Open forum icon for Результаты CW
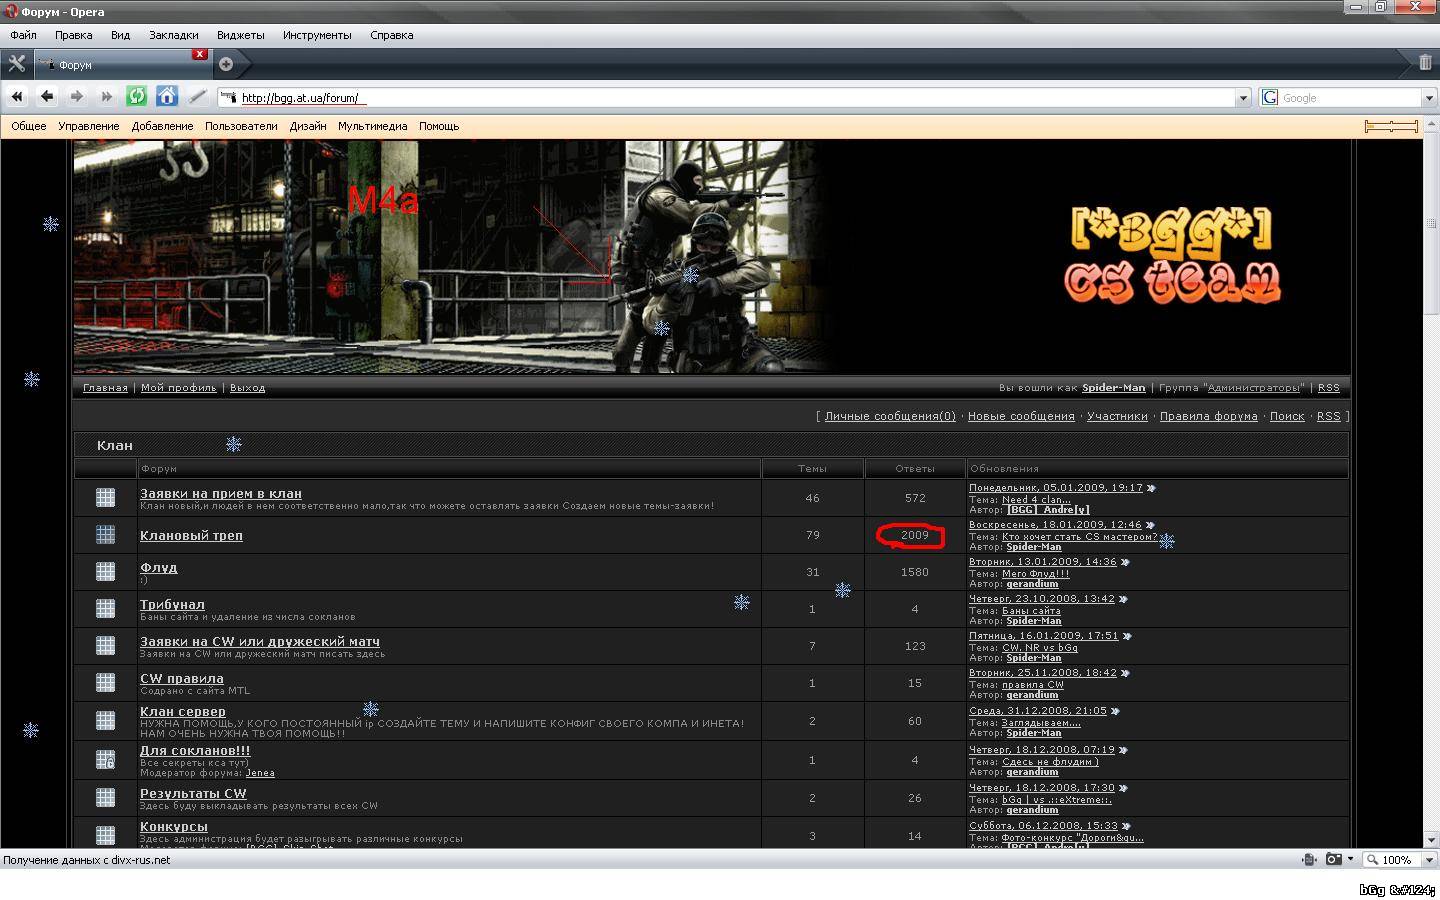Screen dimensions: 1440x900 (105, 797)
